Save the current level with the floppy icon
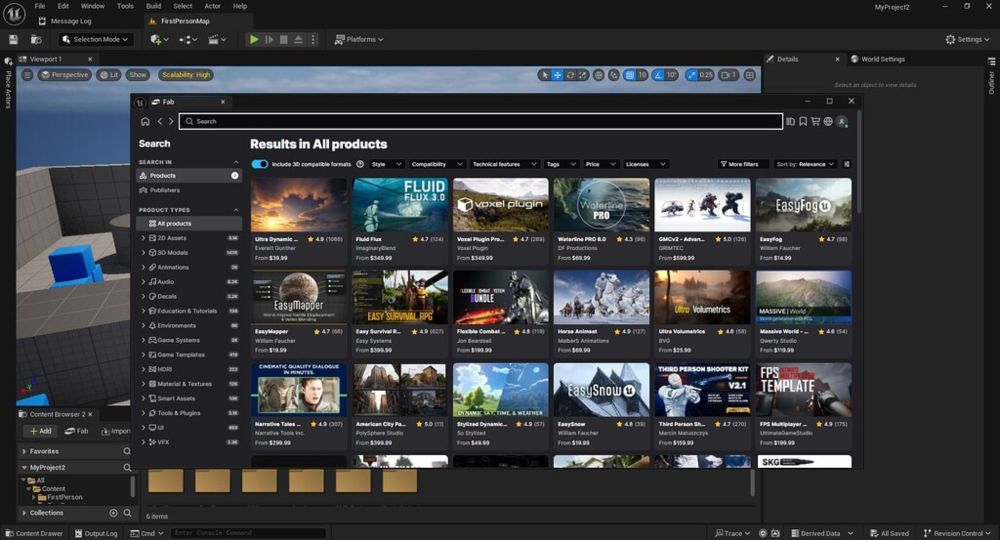This screenshot has height=540, width=1000. pos(13,40)
